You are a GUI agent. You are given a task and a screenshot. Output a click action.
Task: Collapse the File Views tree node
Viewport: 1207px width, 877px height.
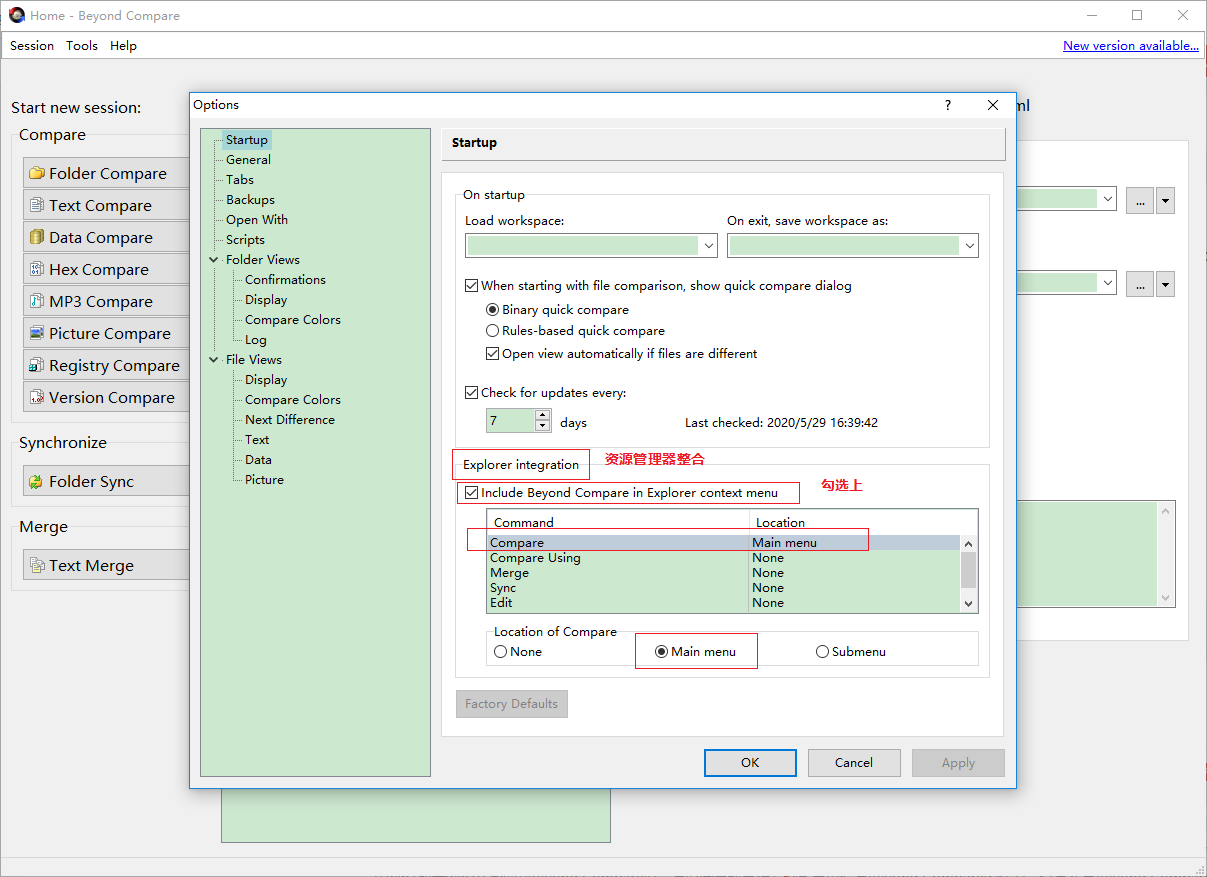pos(214,360)
